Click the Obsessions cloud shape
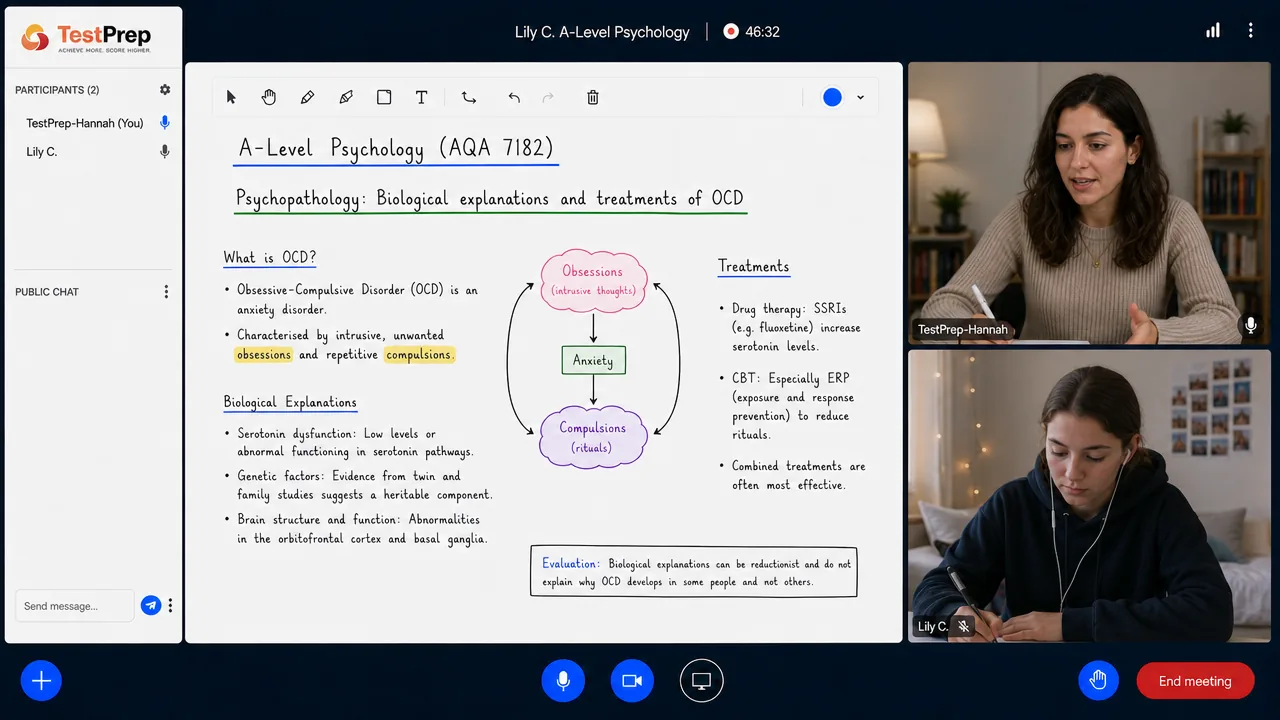Screen dimensions: 1280x720 593,279
